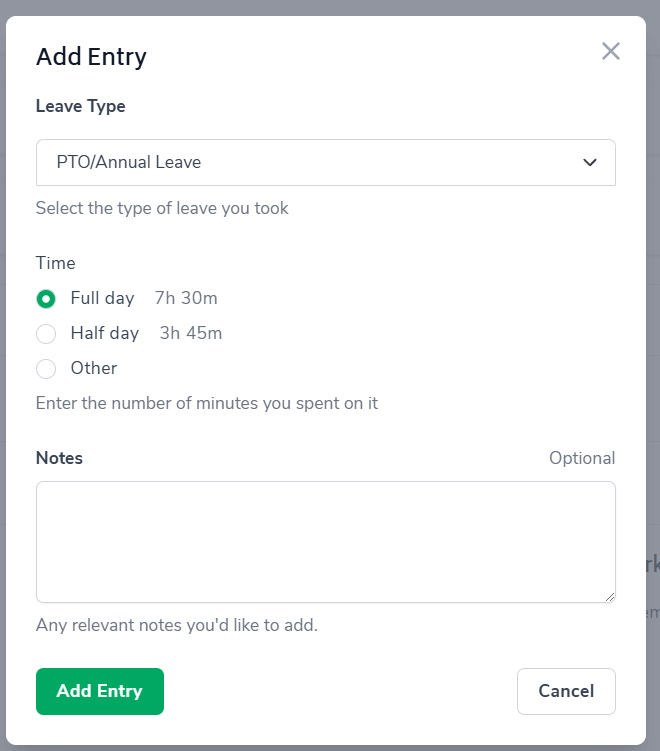Click the Leave Type field label
This screenshot has height=751, width=660.
81,106
